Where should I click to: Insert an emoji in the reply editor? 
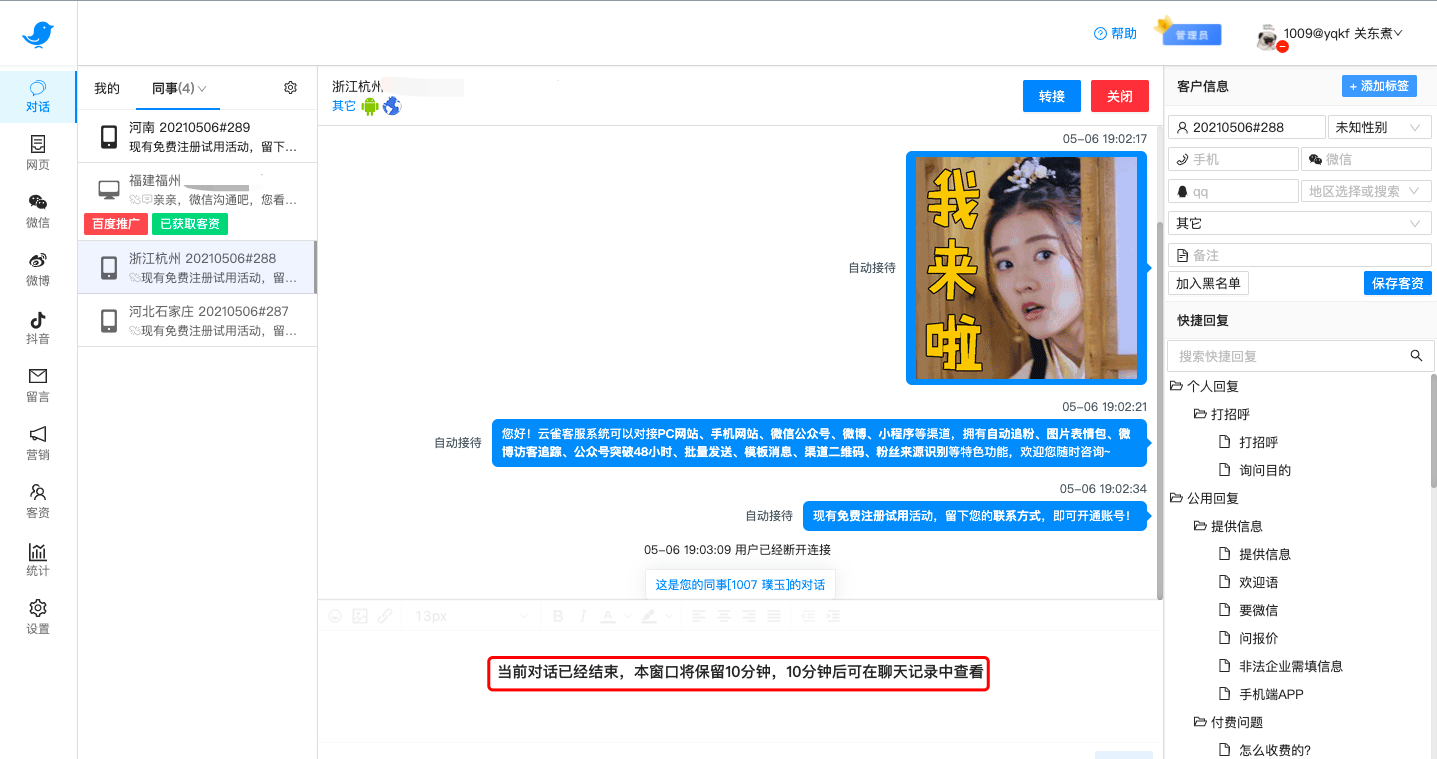(x=335, y=615)
